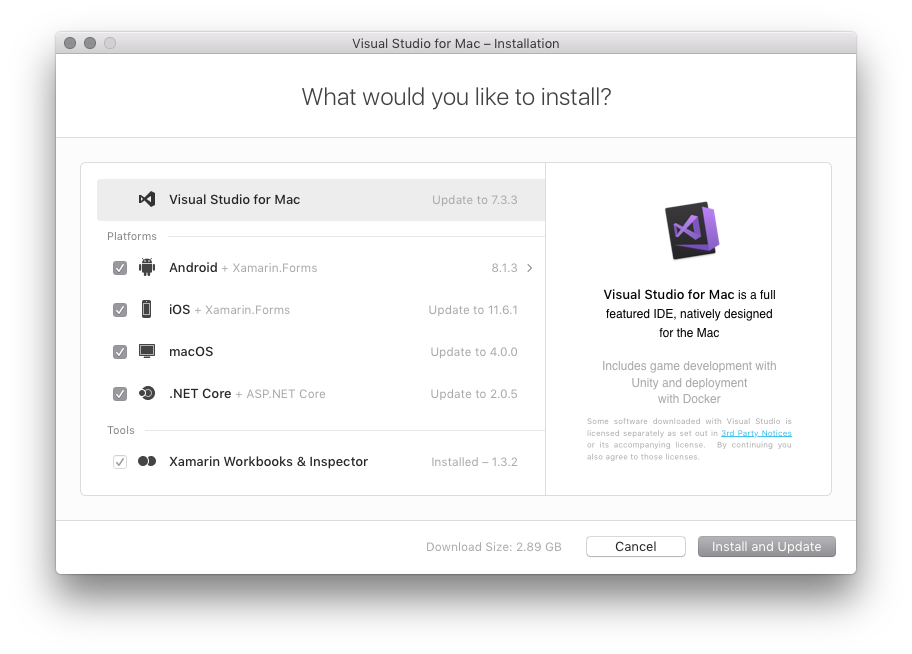The height and width of the screenshot is (654, 912).
Task: Click Xamarin Workbooks & Inspector label
Action: pos(269,461)
